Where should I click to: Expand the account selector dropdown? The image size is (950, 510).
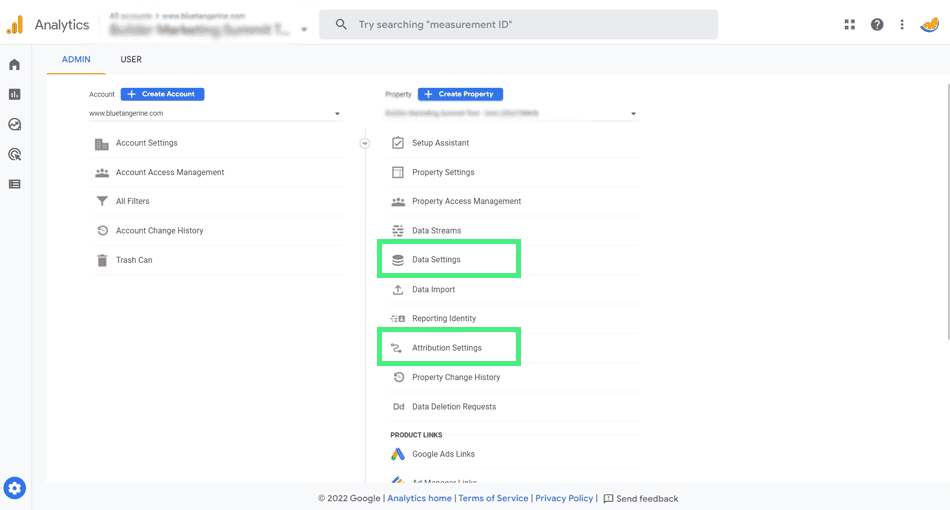click(x=215, y=114)
